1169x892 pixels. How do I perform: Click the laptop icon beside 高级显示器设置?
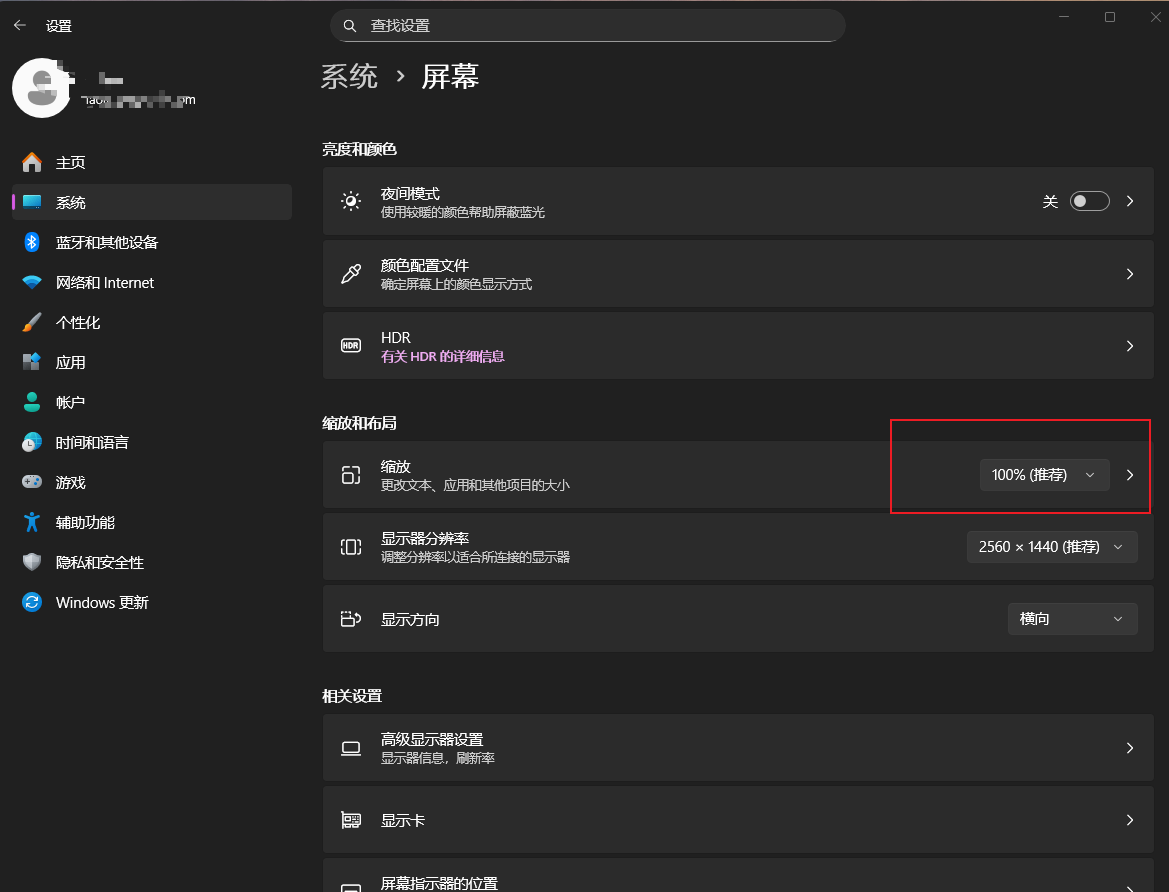click(x=351, y=748)
